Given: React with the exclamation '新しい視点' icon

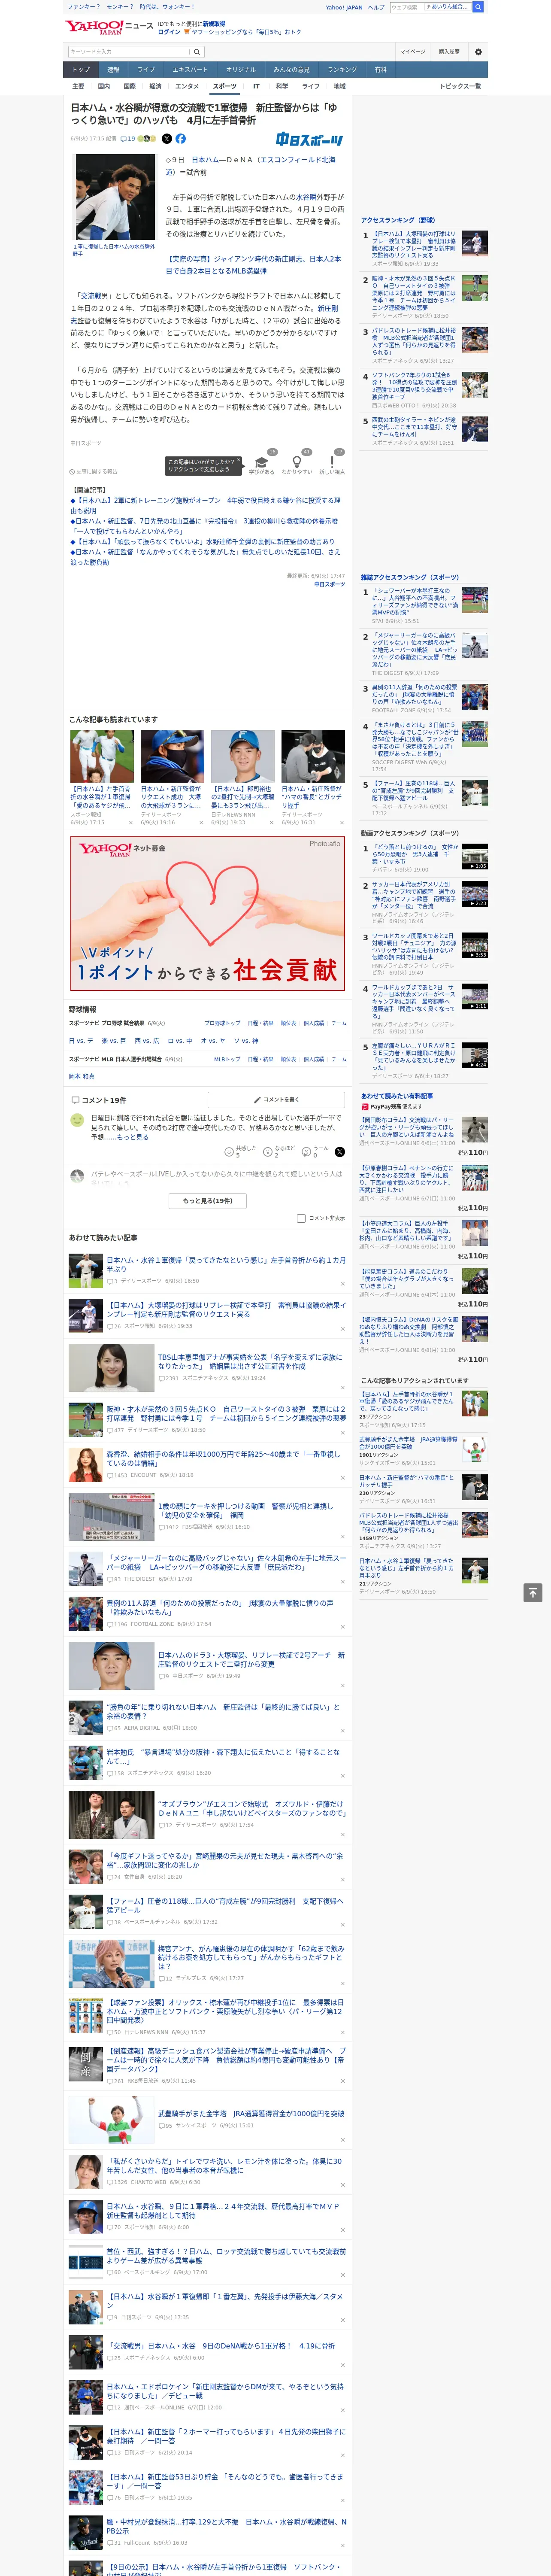Looking at the screenshot, I should point(332,462).
